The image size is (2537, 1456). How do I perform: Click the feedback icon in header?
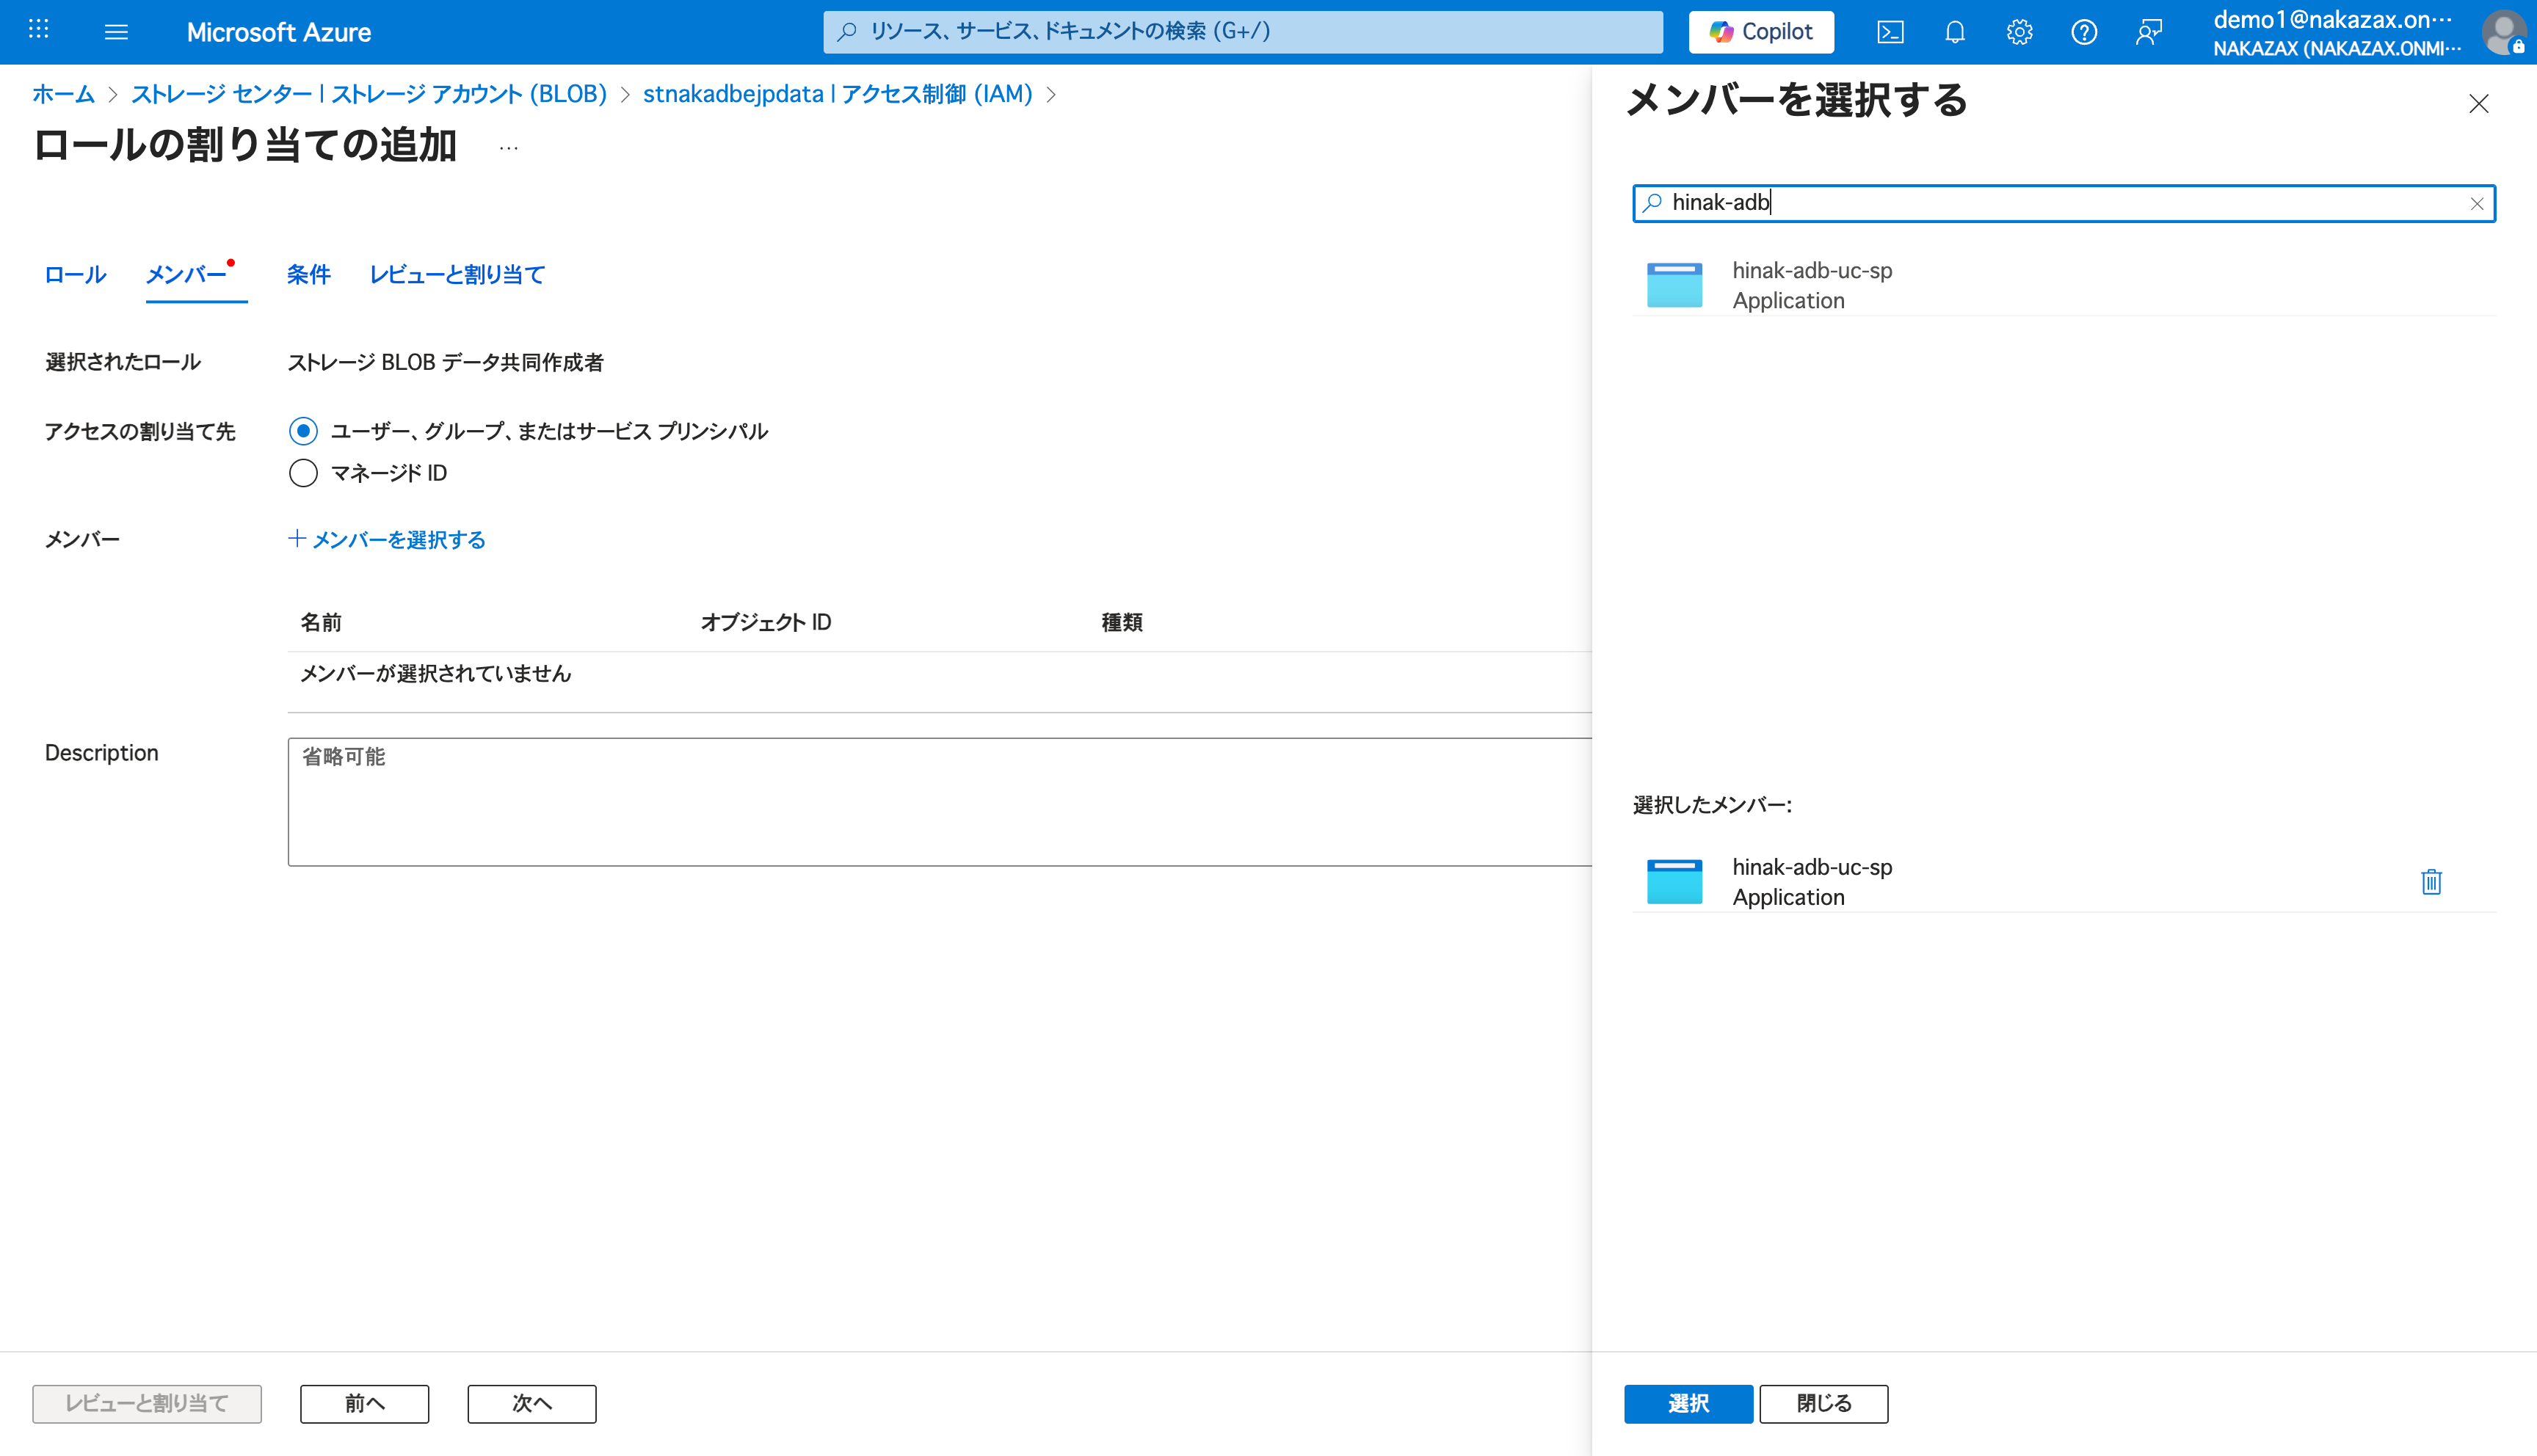tap(2148, 32)
